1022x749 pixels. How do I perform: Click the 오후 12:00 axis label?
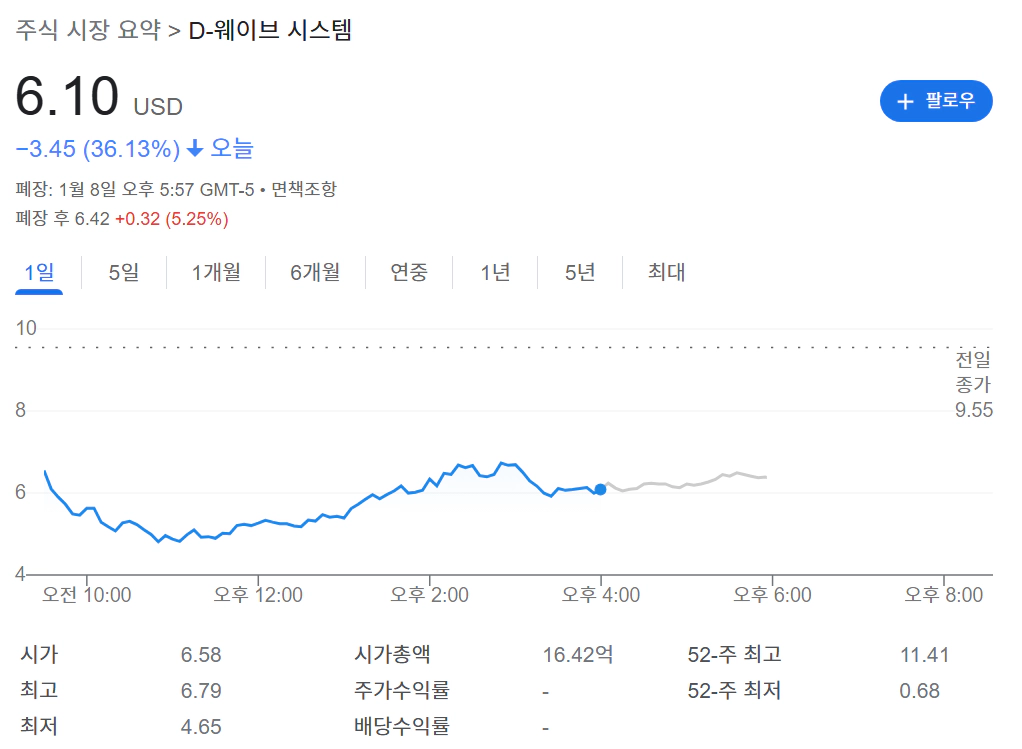click(258, 595)
